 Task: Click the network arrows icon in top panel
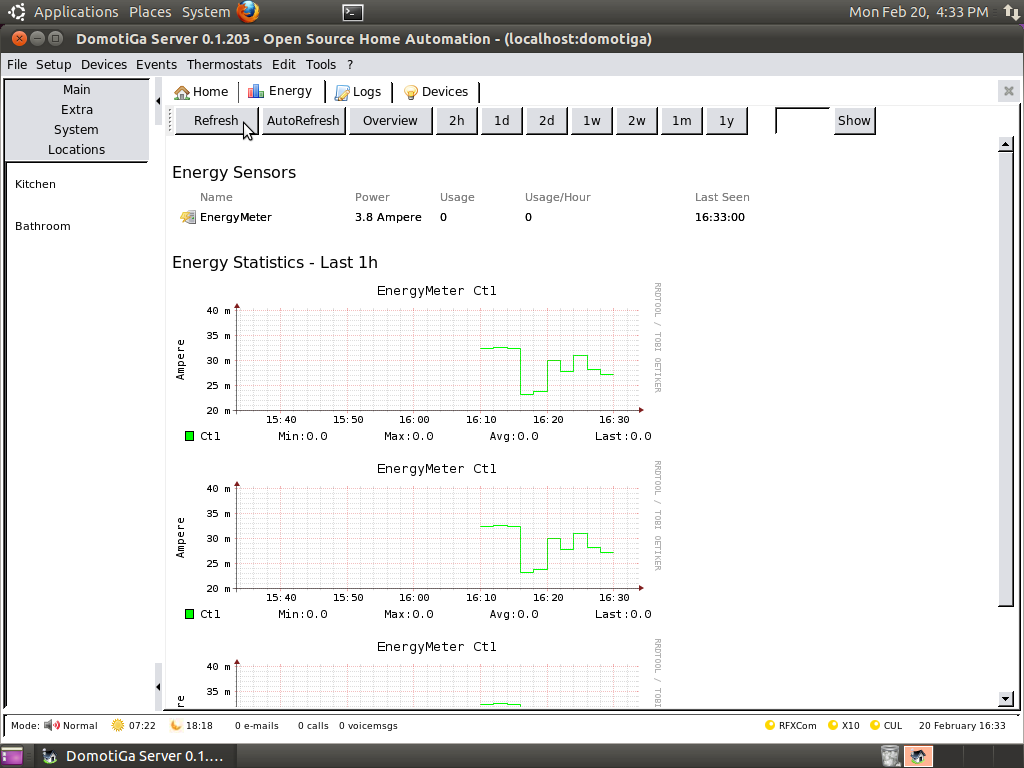(x=1012, y=12)
